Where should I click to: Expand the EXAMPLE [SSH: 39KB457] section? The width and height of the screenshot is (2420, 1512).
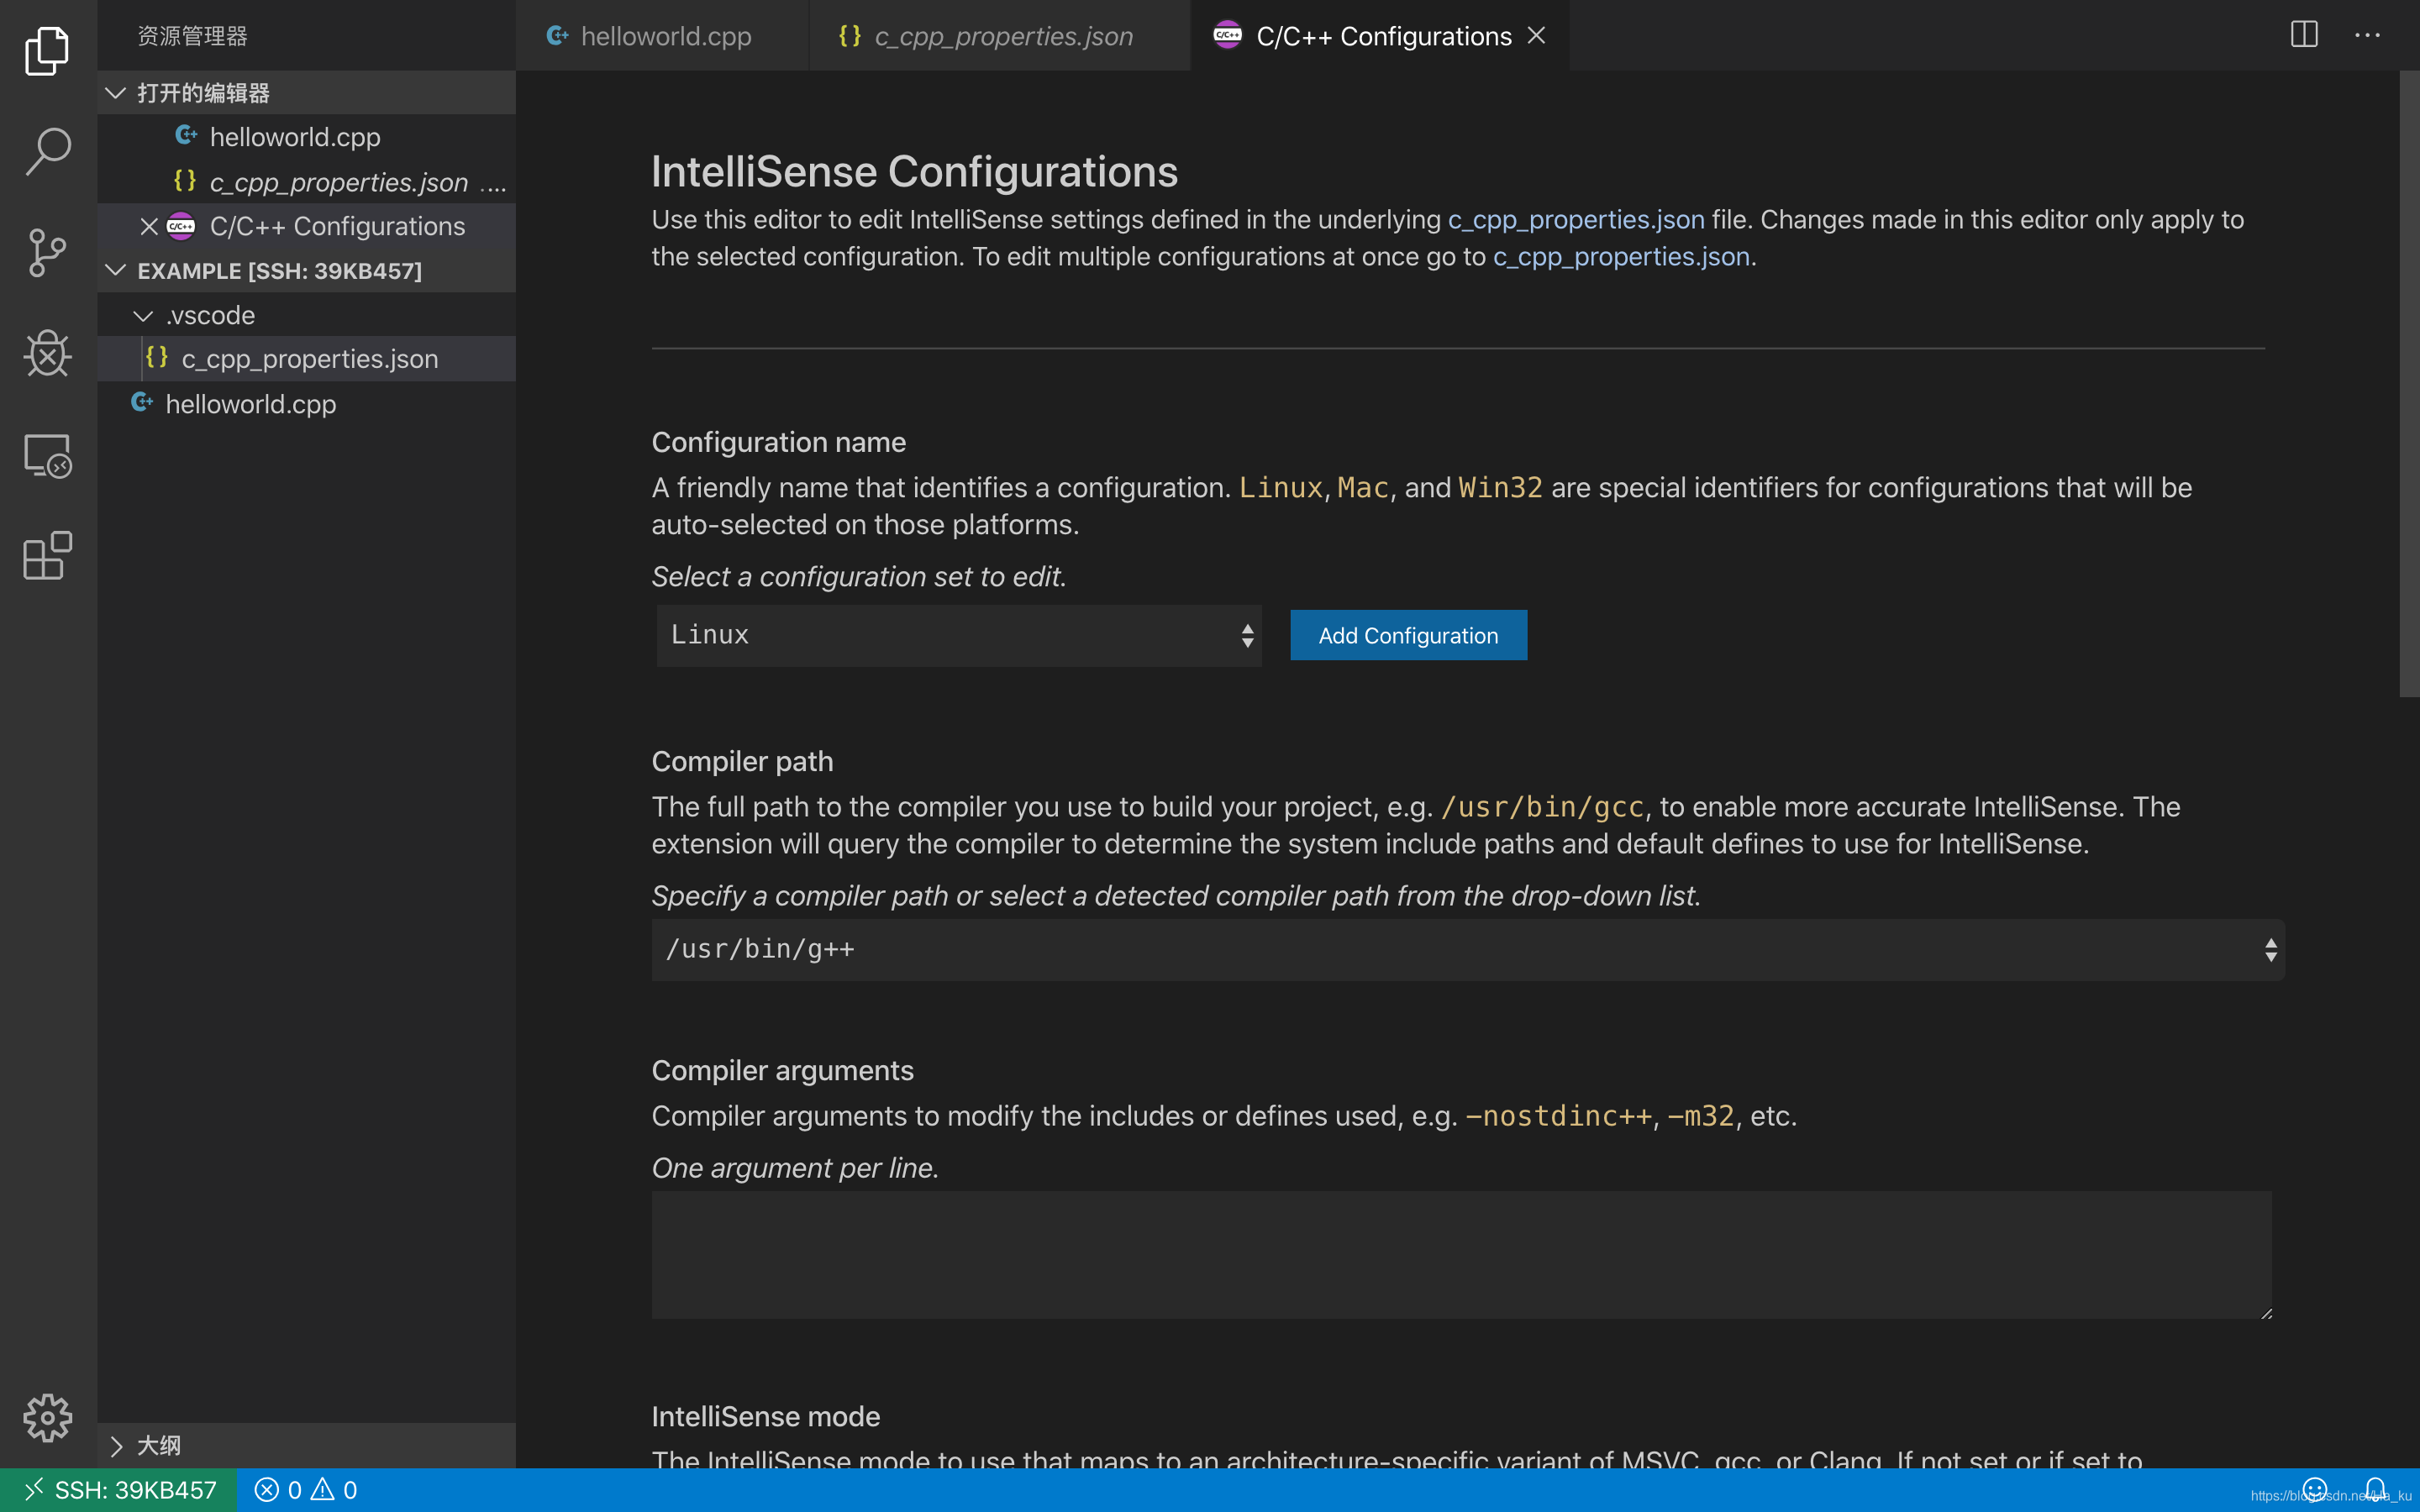point(117,270)
